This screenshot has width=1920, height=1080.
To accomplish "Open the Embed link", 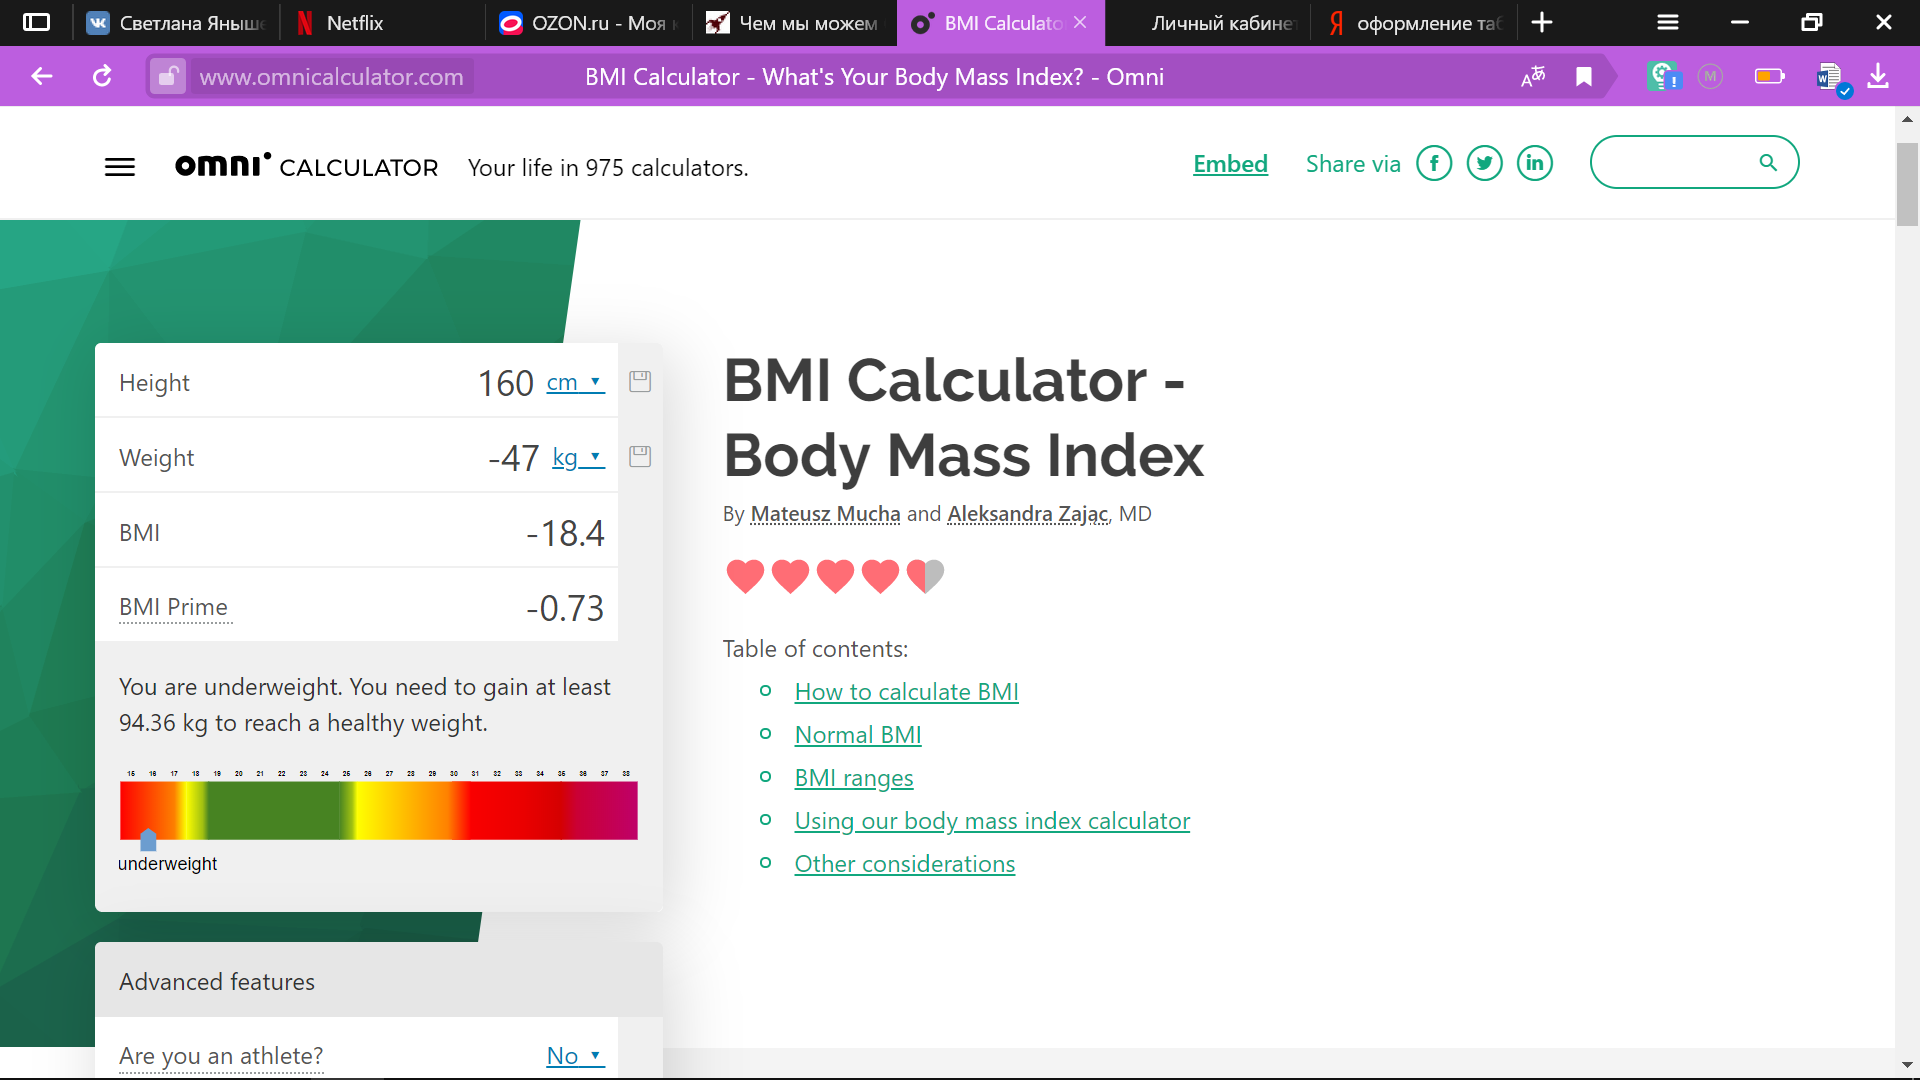I will [x=1230, y=164].
